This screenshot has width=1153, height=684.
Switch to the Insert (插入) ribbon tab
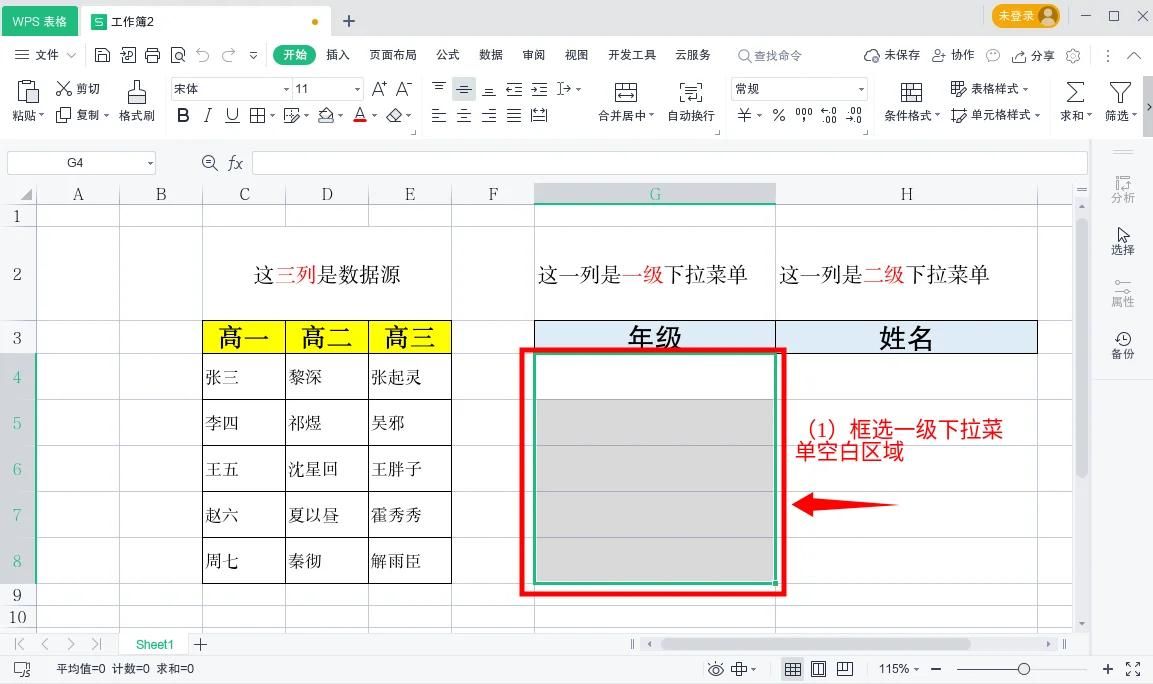coord(338,55)
